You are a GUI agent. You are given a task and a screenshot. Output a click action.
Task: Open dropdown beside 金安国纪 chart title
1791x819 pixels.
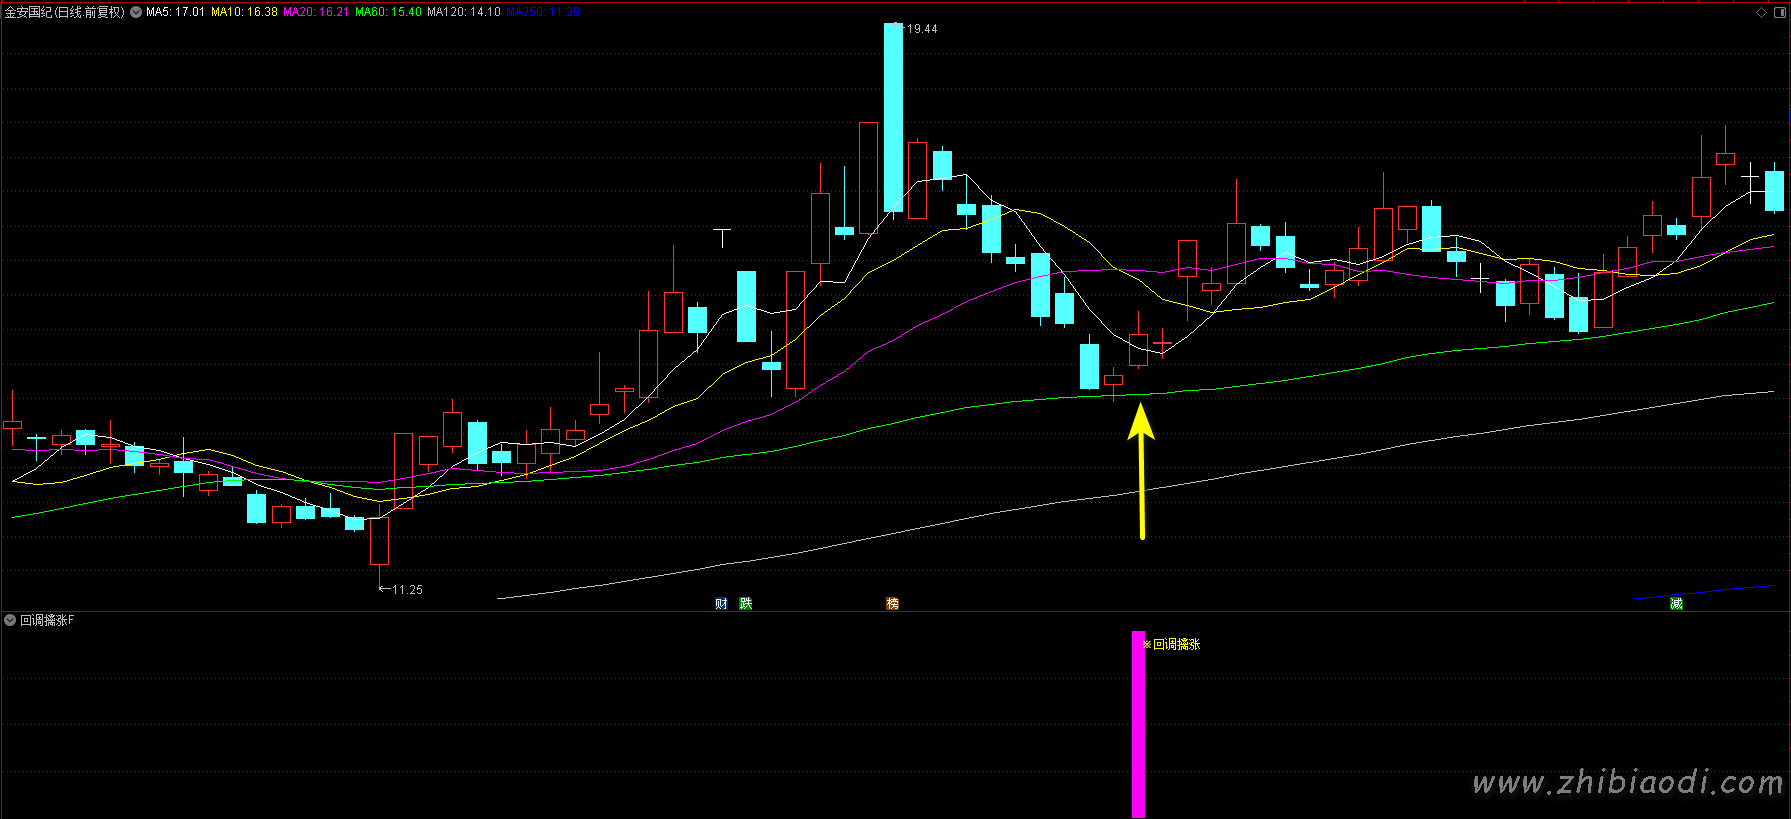coord(136,12)
